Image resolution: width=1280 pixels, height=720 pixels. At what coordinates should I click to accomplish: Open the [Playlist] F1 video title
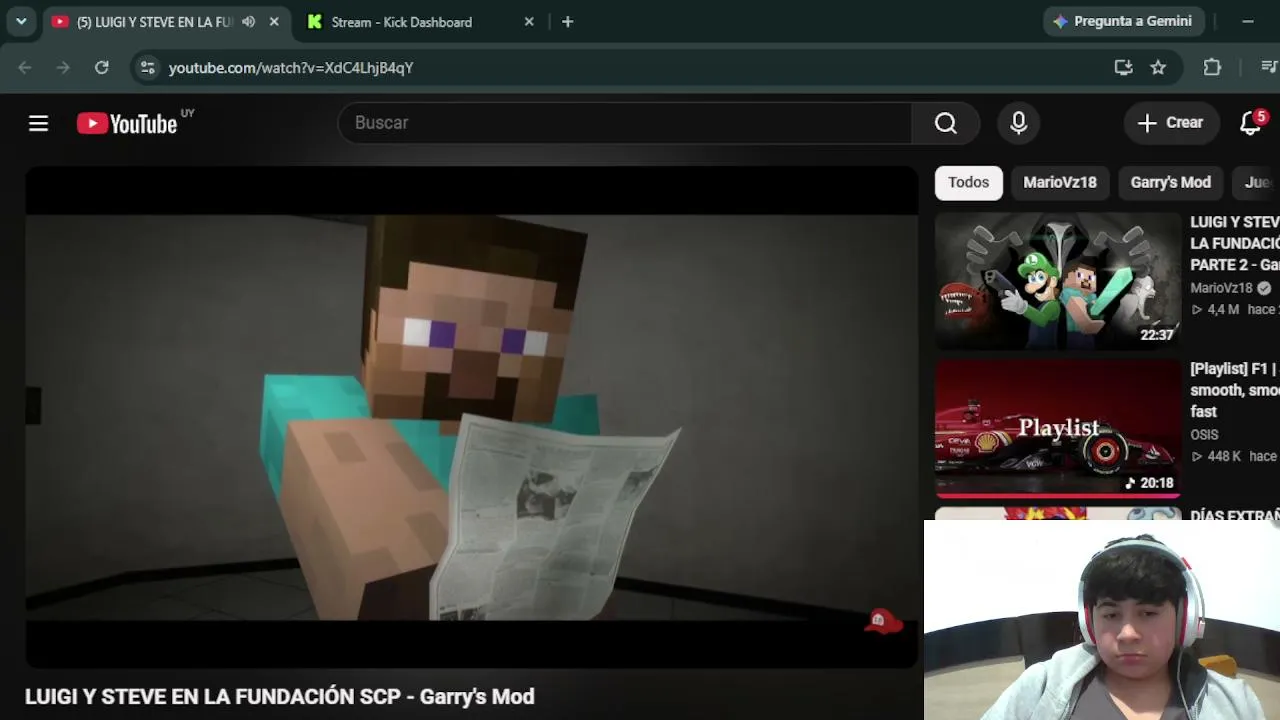tap(1235, 390)
